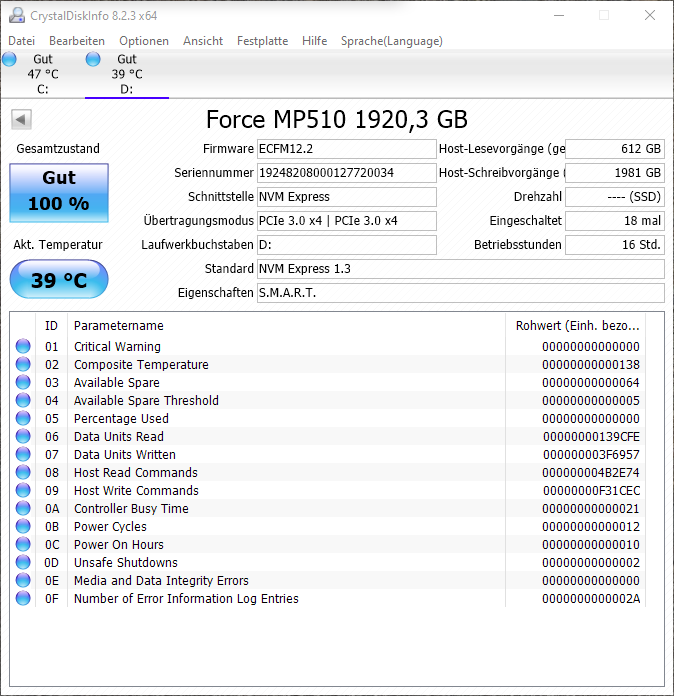
Task: Open the Festplatte menu
Action: coord(262,41)
